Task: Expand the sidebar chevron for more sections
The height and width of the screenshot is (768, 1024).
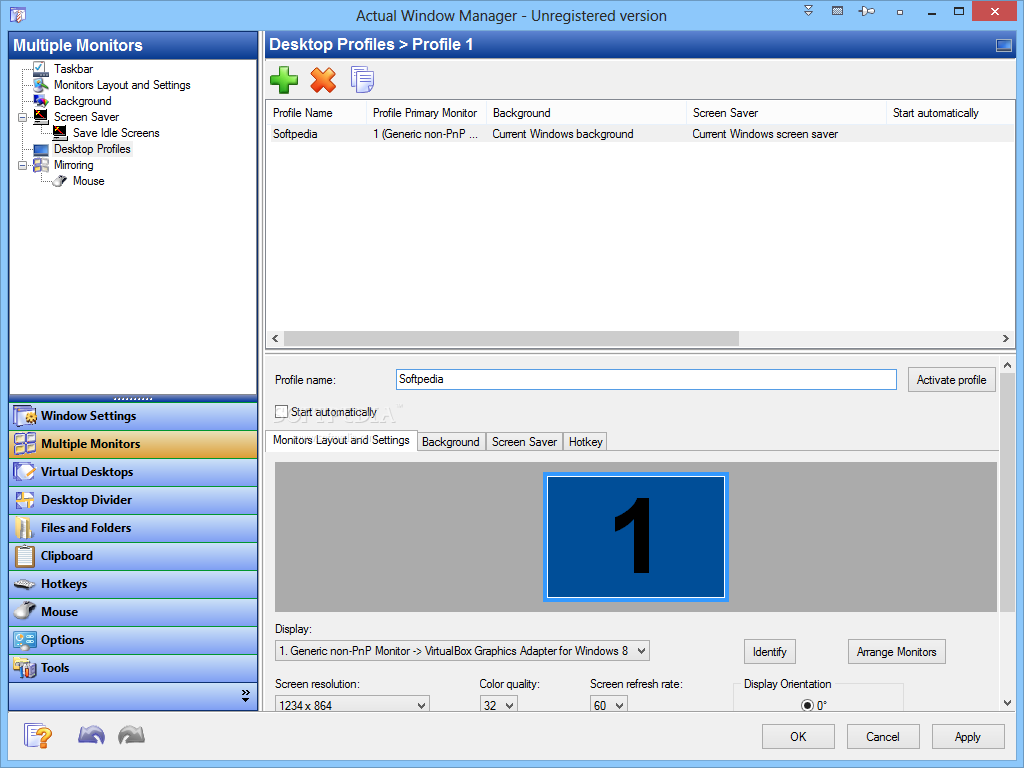Action: pos(246,696)
